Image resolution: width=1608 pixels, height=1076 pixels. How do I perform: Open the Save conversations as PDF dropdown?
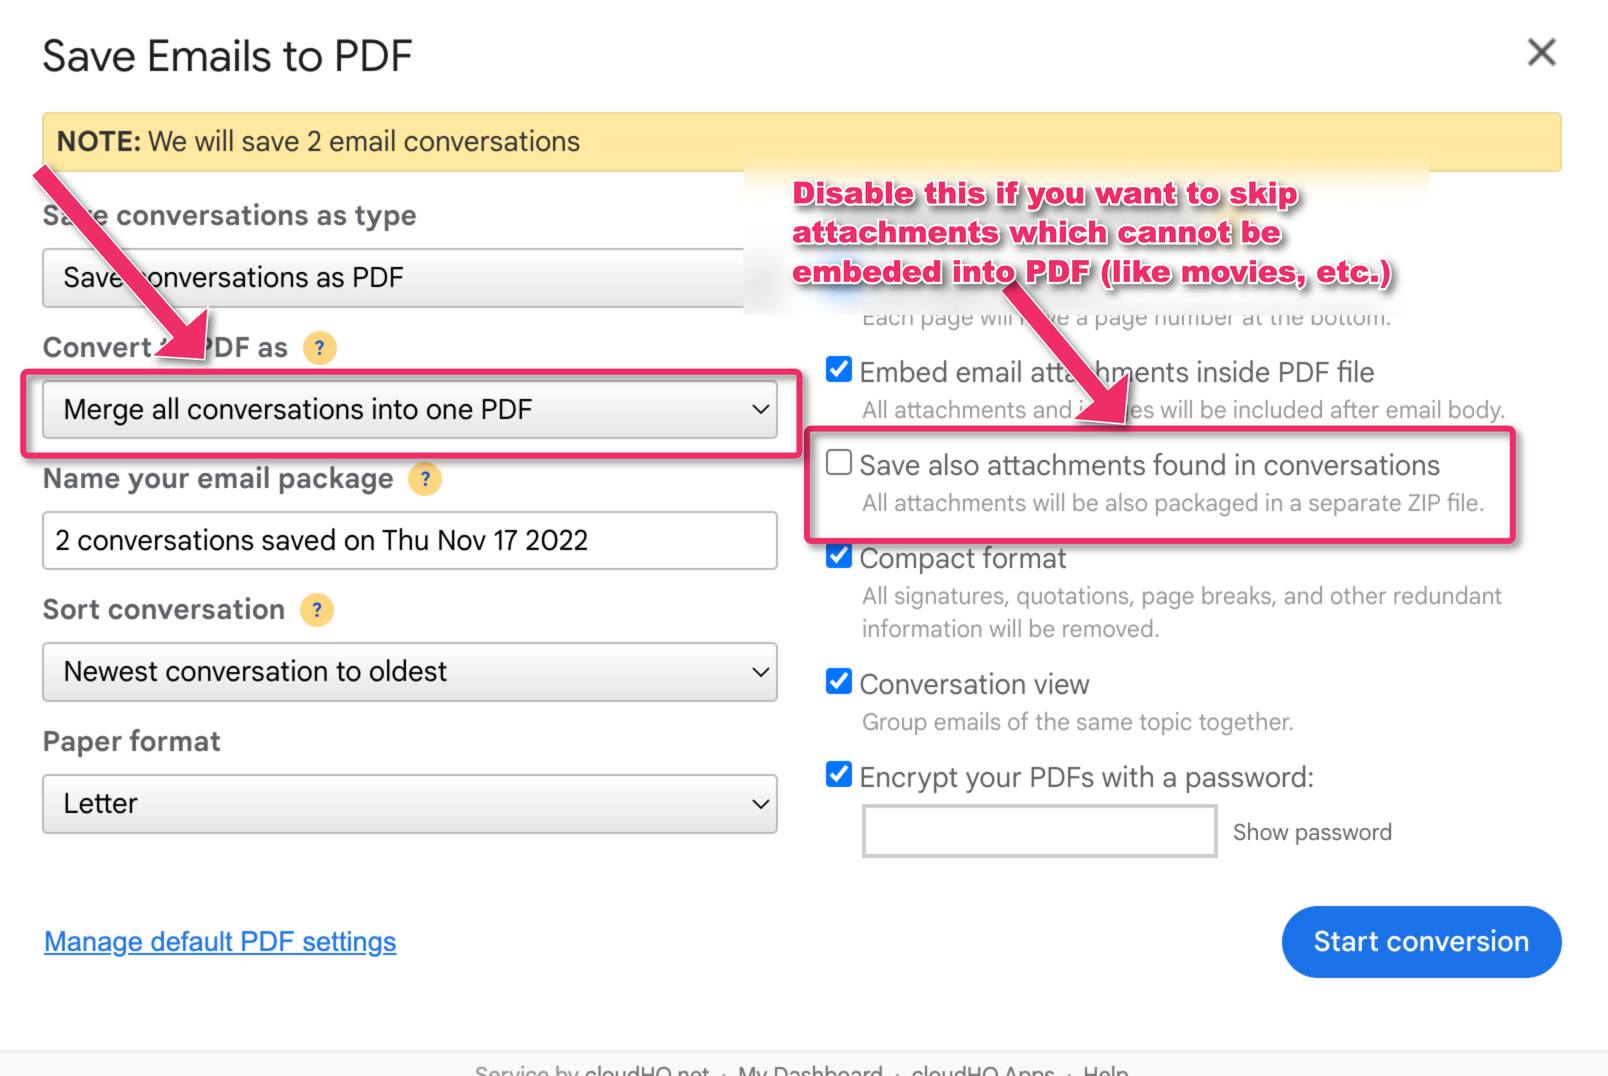click(x=393, y=278)
